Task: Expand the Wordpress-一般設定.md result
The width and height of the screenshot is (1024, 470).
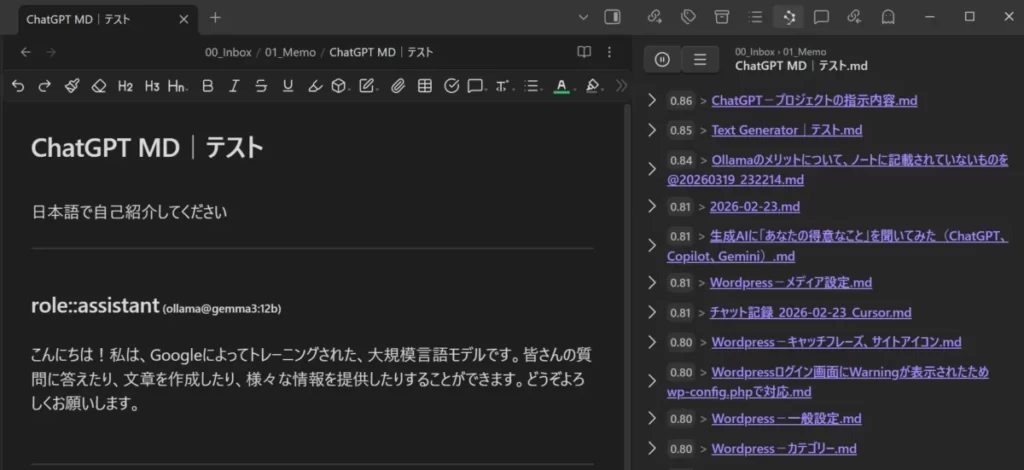Action: point(651,418)
